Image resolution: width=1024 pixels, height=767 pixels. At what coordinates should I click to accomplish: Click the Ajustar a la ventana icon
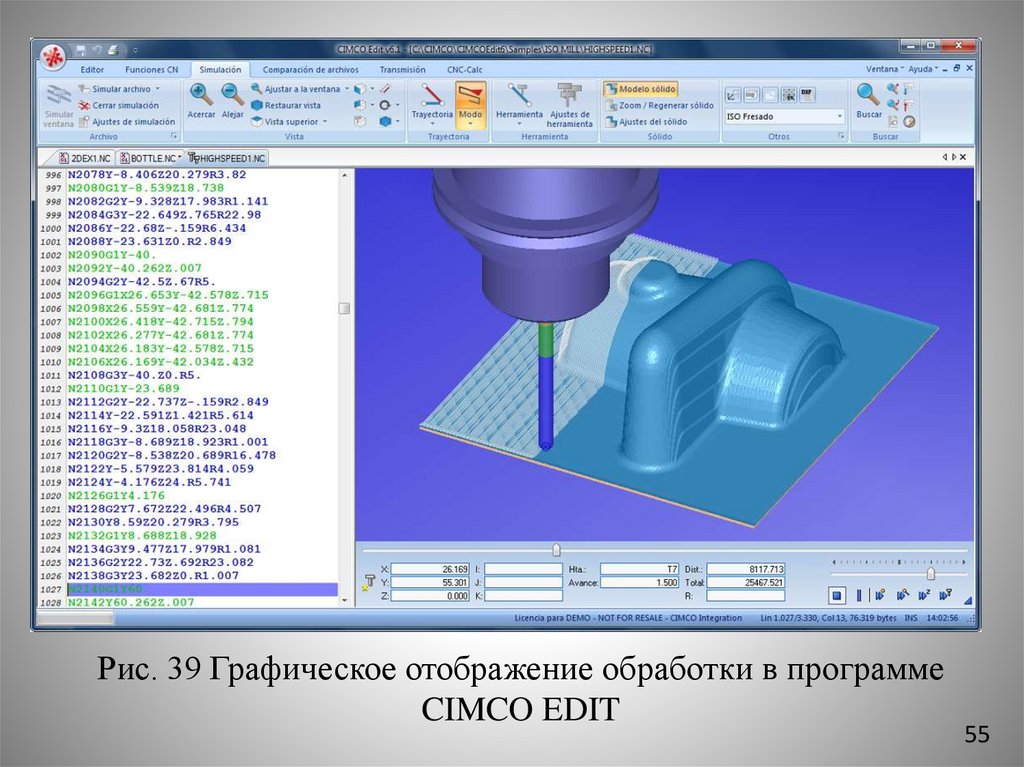(x=257, y=89)
